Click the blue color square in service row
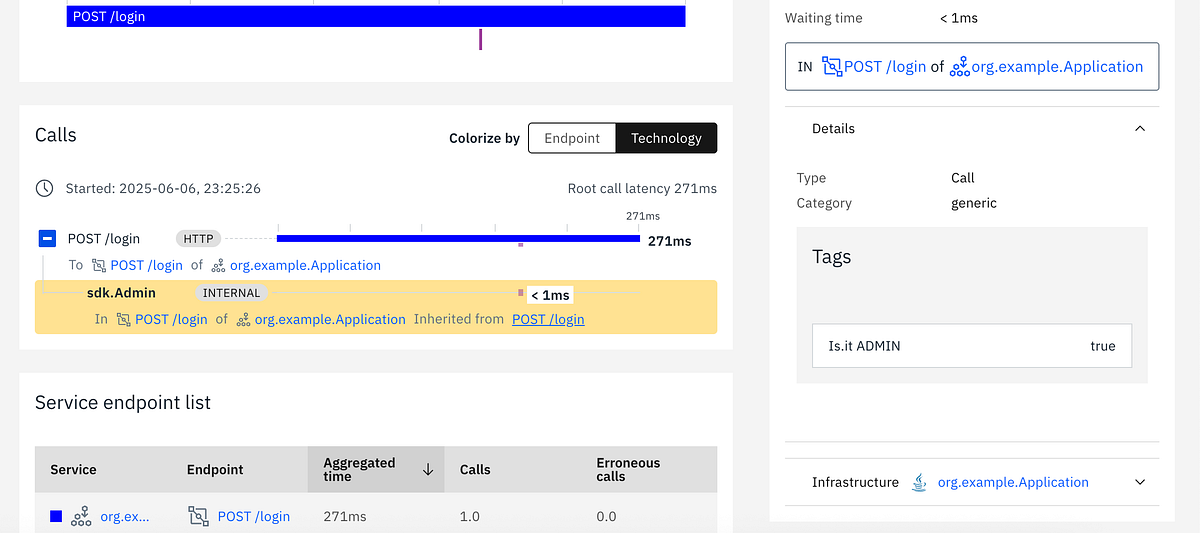 (x=56, y=516)
